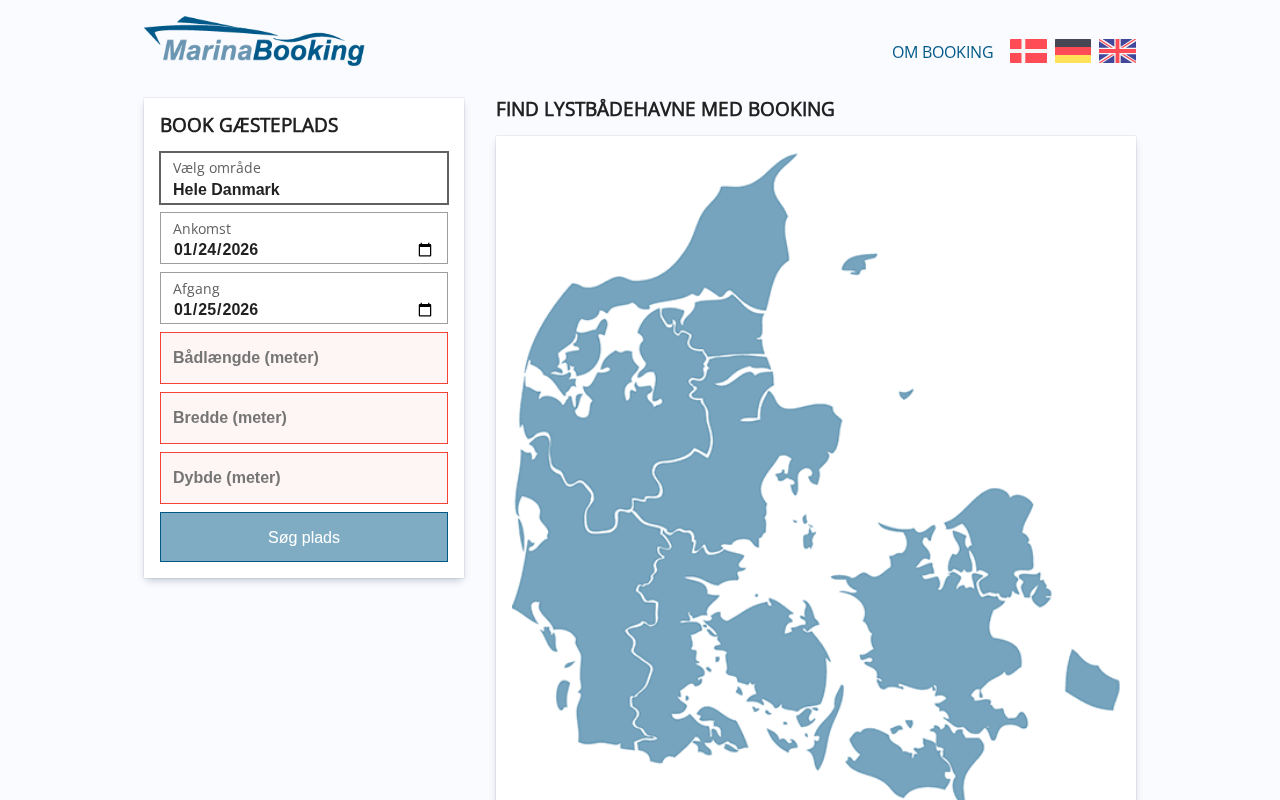Image resolution: width=1280 pixels, height=800 pixels.
Task: Focus the Ankomst date value 01/24/2026
Action: coord(216,250)
